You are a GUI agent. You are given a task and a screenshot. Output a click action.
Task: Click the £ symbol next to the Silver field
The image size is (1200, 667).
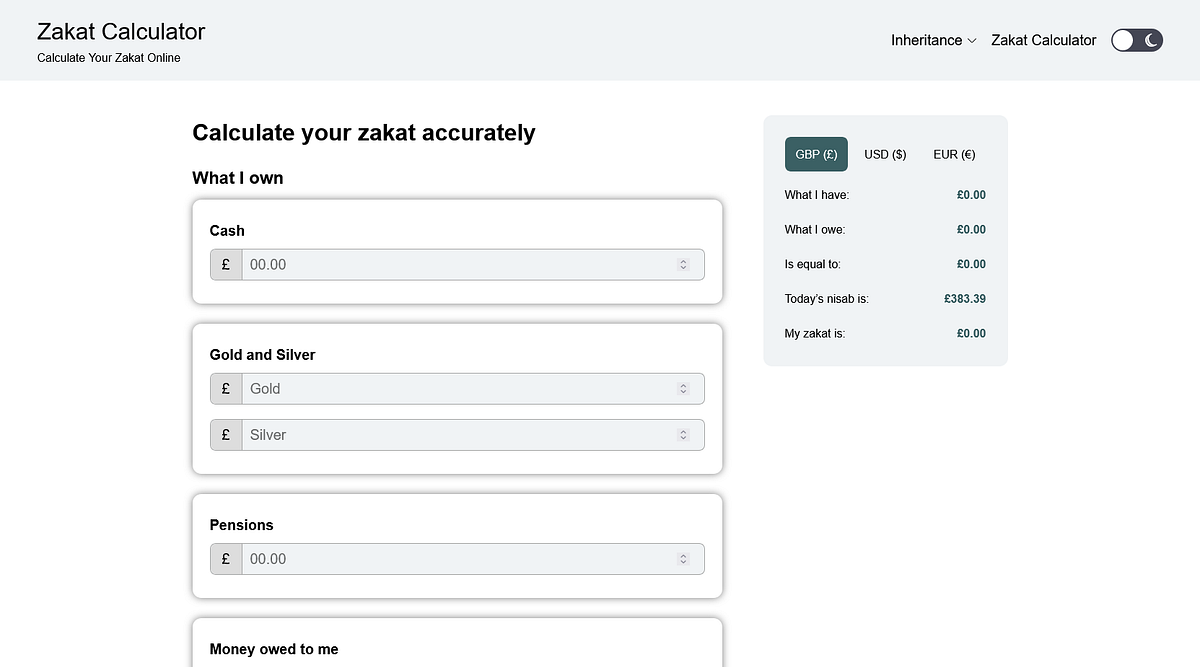point(225,434)
